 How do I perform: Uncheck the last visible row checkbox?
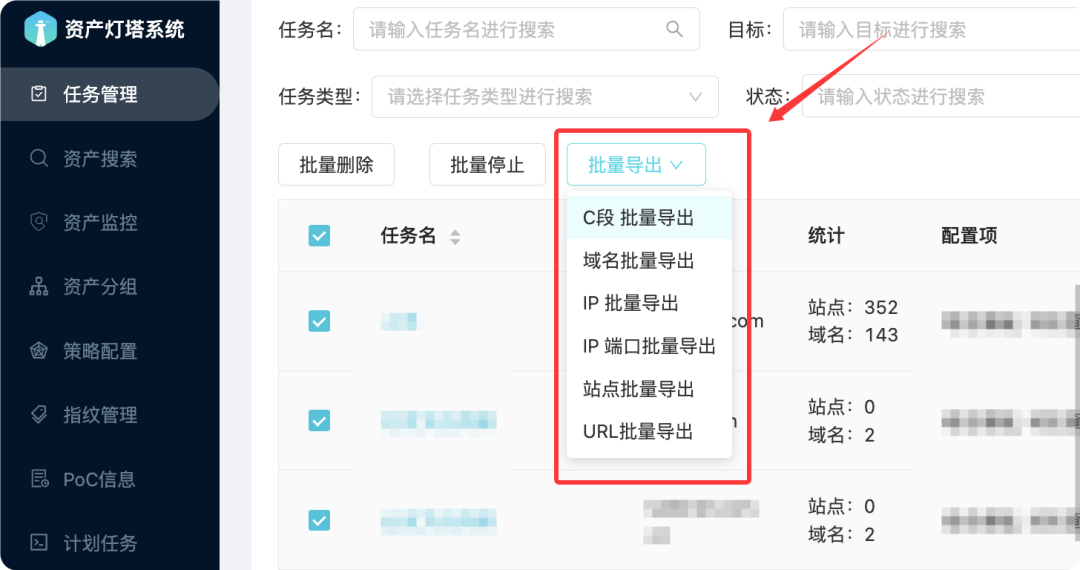319,520
